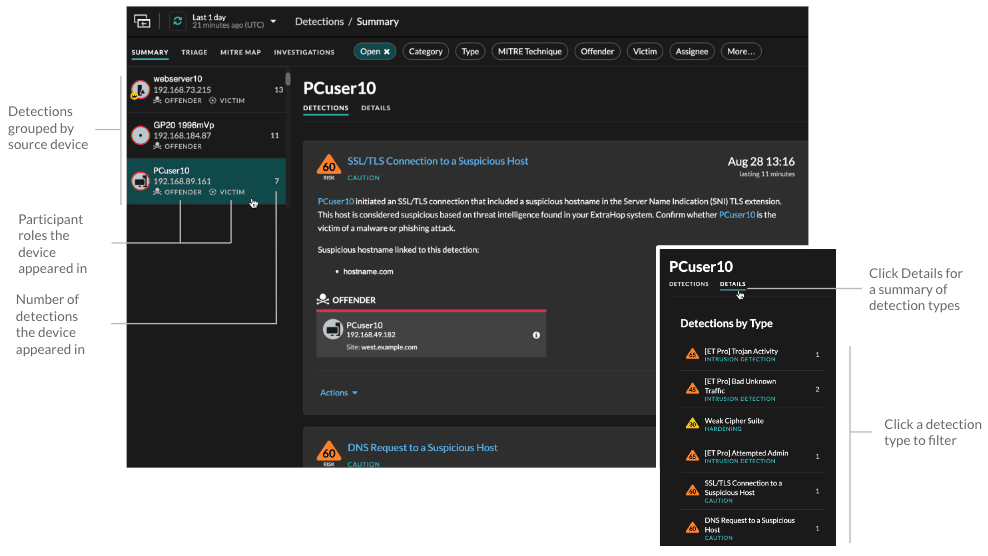The height and width of the screenshot is (556, 988).
Task: Click the GP20 1996mVp device icon
Action: tap(140, 135)
